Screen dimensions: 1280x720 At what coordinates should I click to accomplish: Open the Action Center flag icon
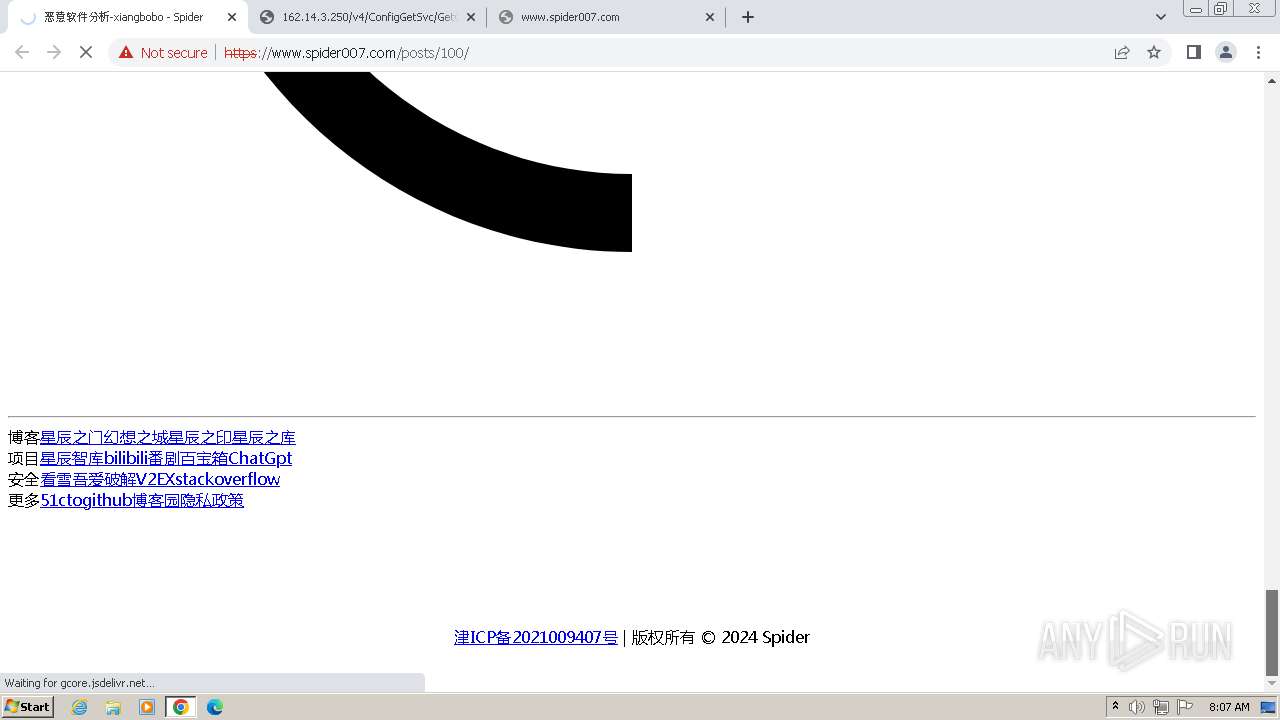[1185, 707]
